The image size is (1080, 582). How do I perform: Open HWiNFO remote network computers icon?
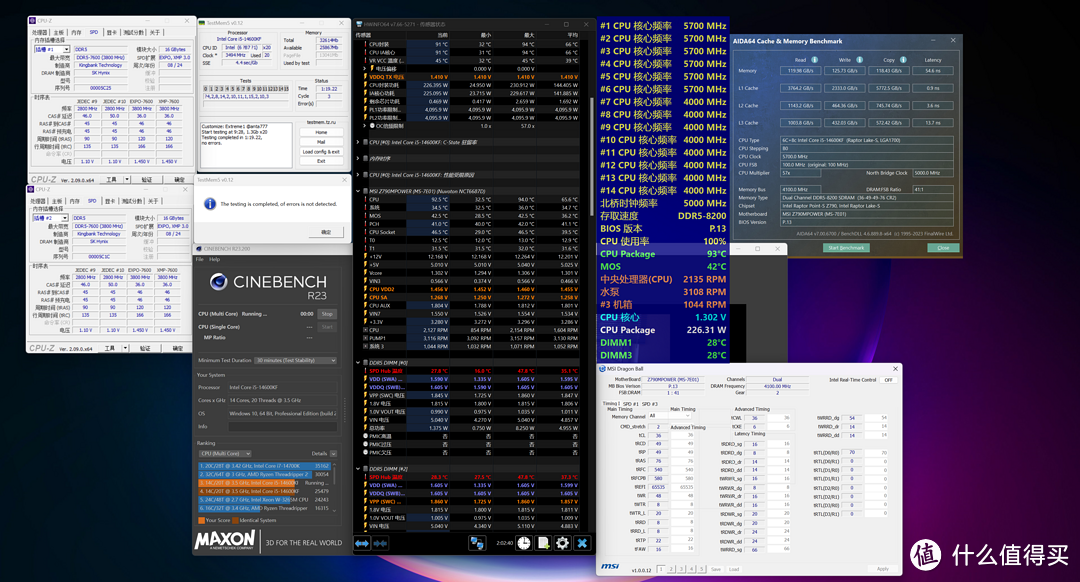coord(476,543)
